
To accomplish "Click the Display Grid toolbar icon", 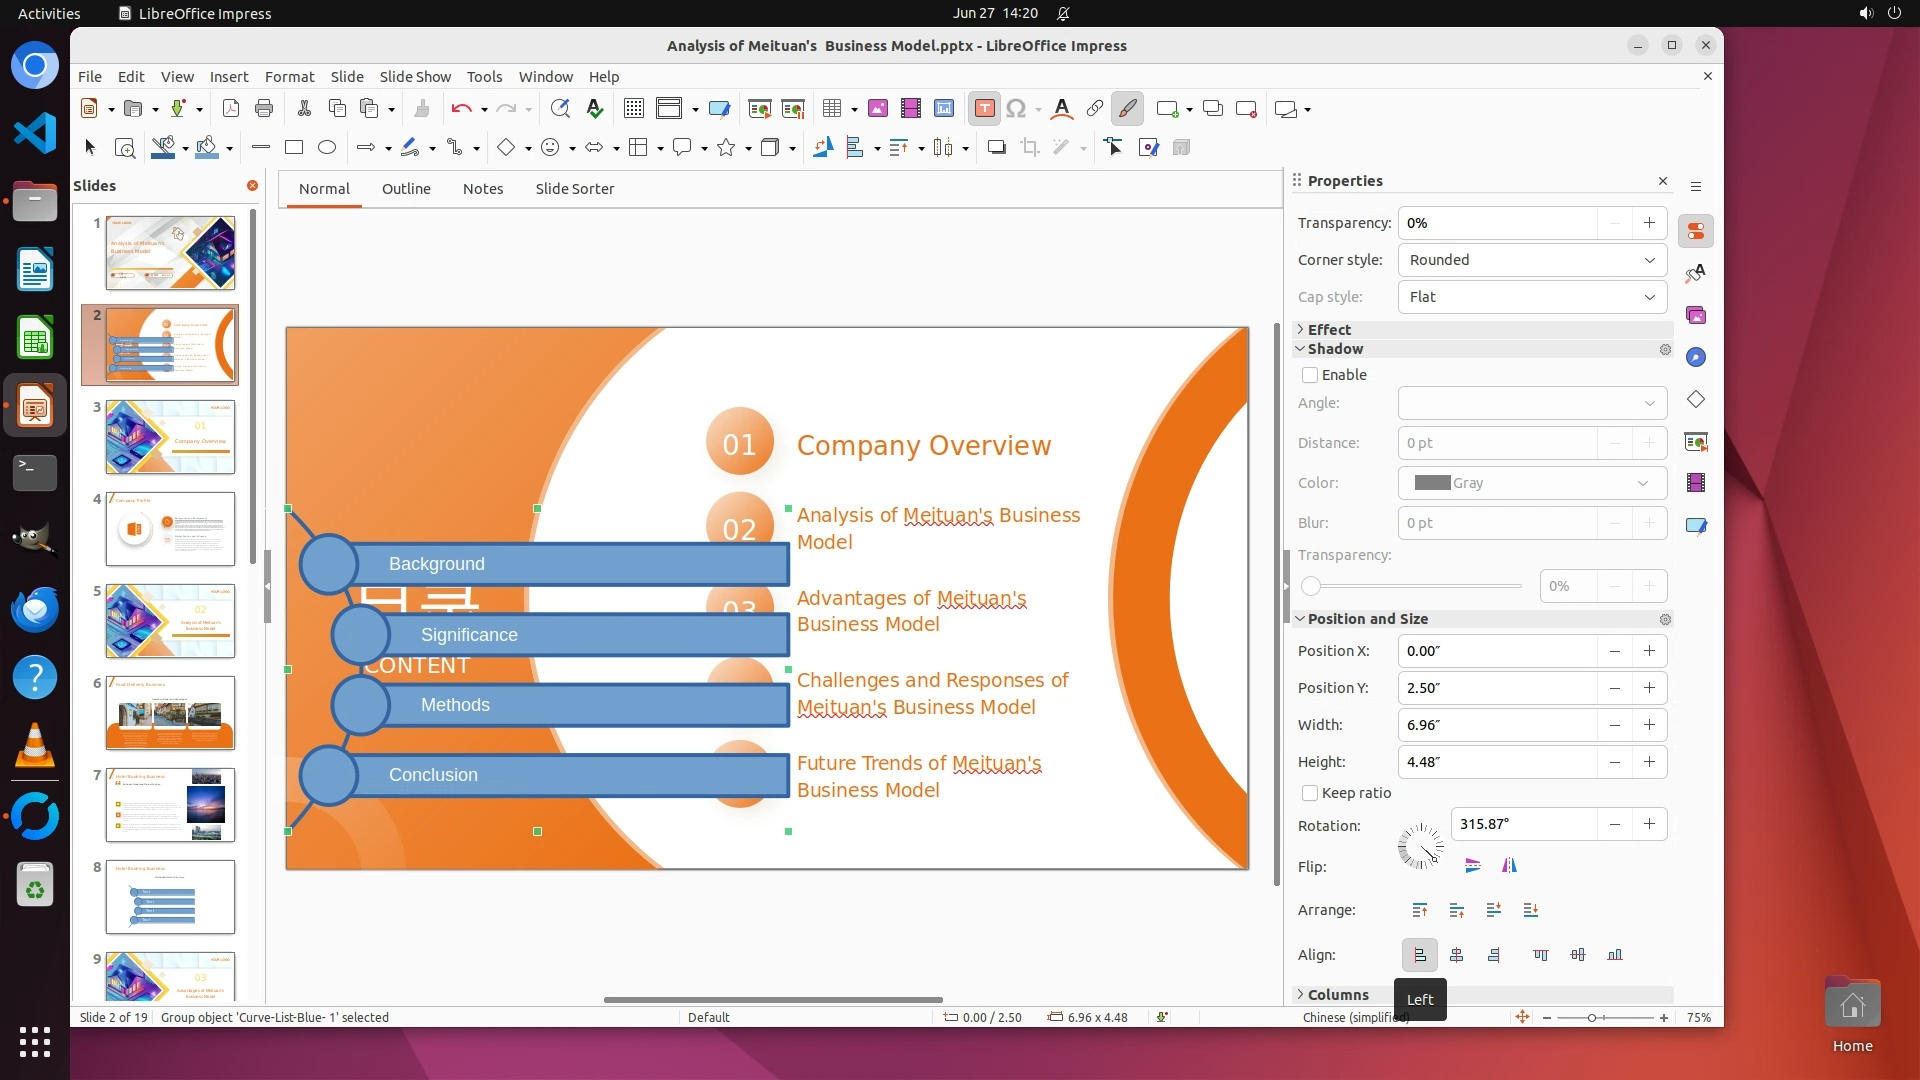I will click(633, 109).
